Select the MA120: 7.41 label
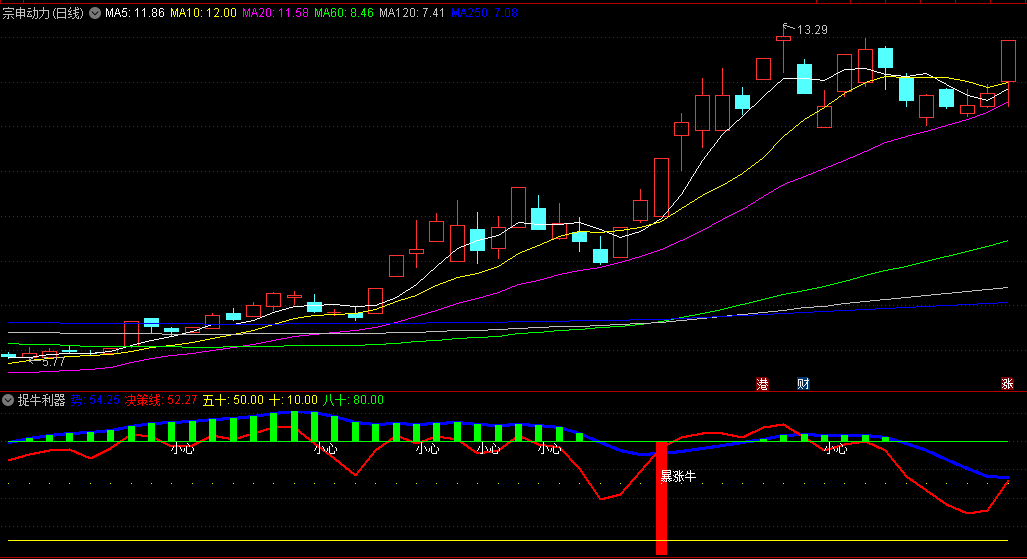Screen dimensions: 1027x559 click(412, 13)
